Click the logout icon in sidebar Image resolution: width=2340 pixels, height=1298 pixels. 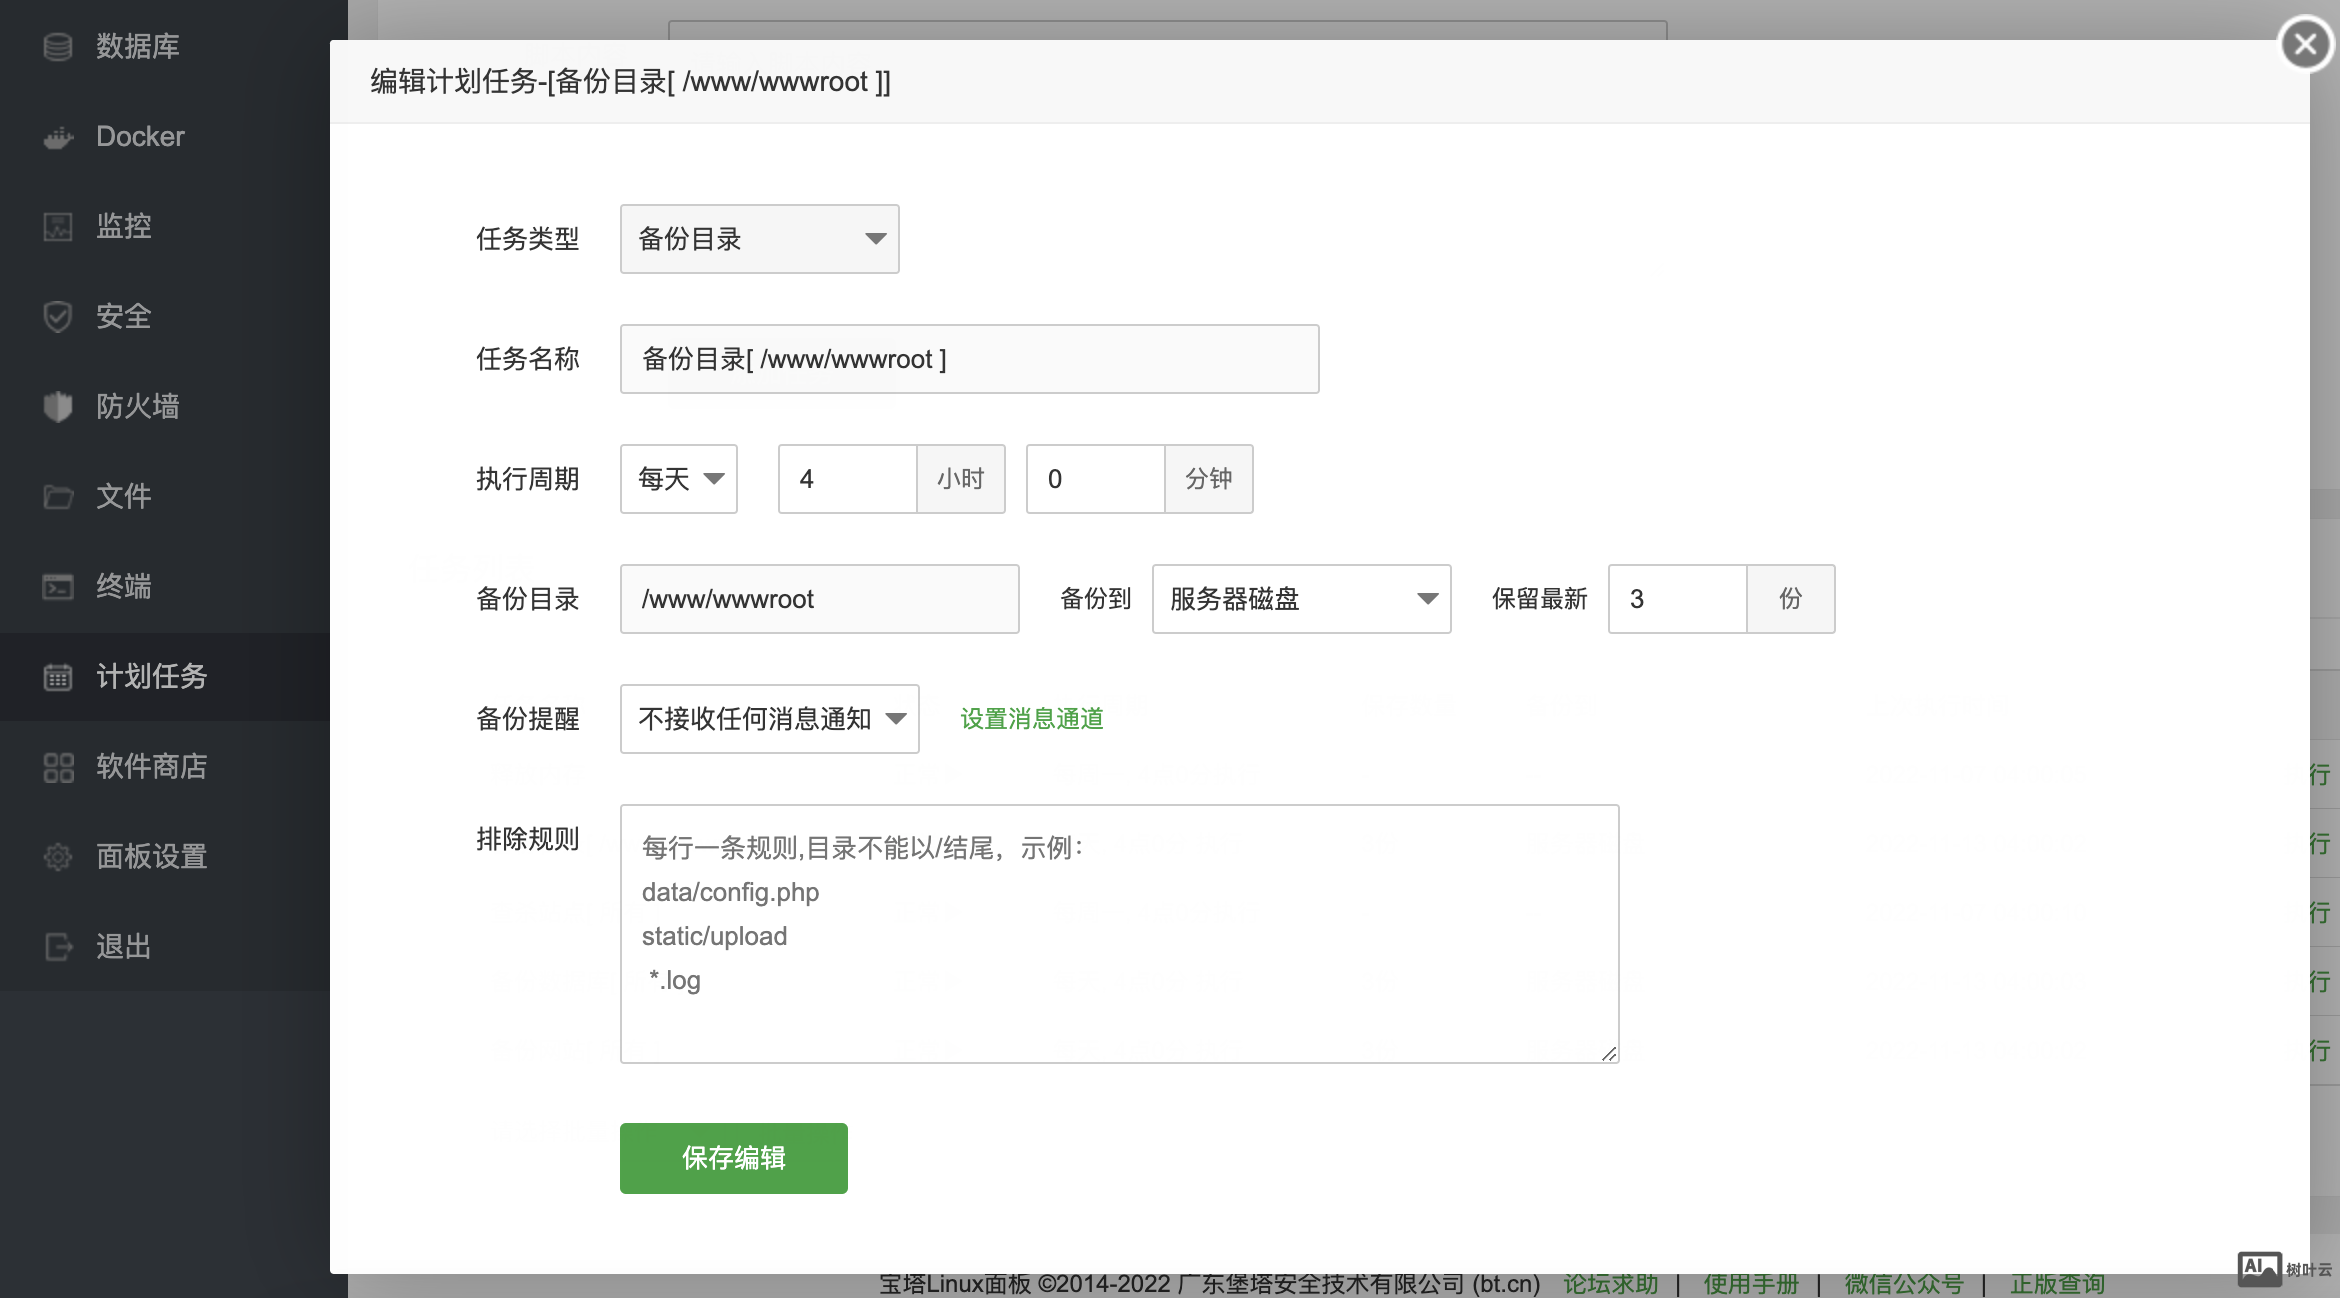click(x=58, y=947)
